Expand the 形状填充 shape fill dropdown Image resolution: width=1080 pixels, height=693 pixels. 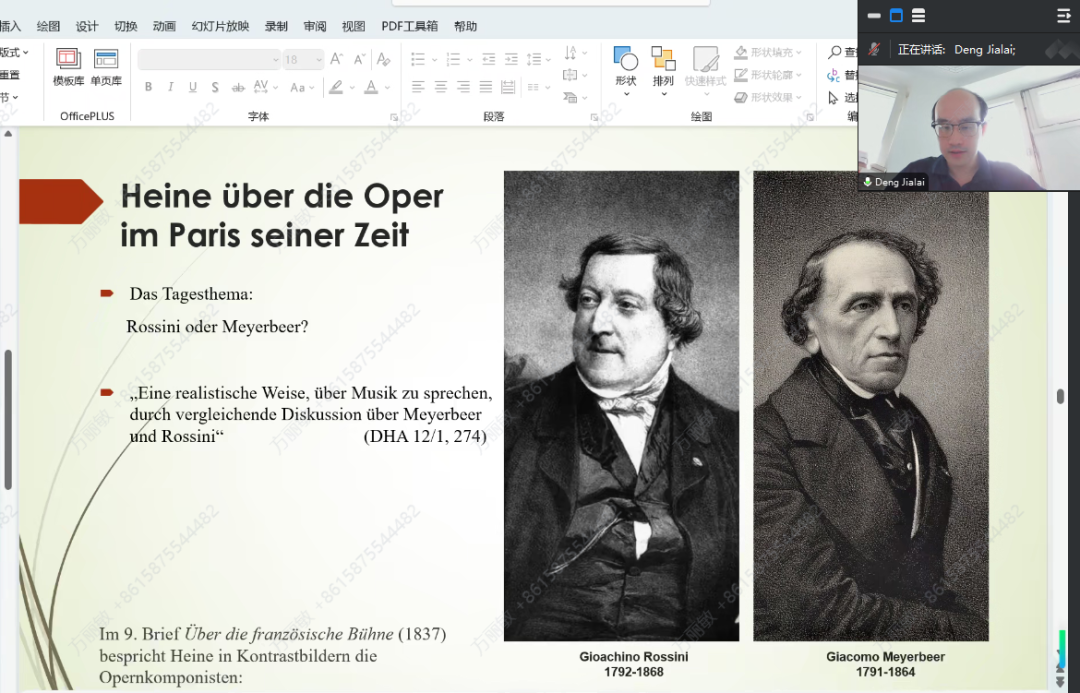tap(800, 52)
